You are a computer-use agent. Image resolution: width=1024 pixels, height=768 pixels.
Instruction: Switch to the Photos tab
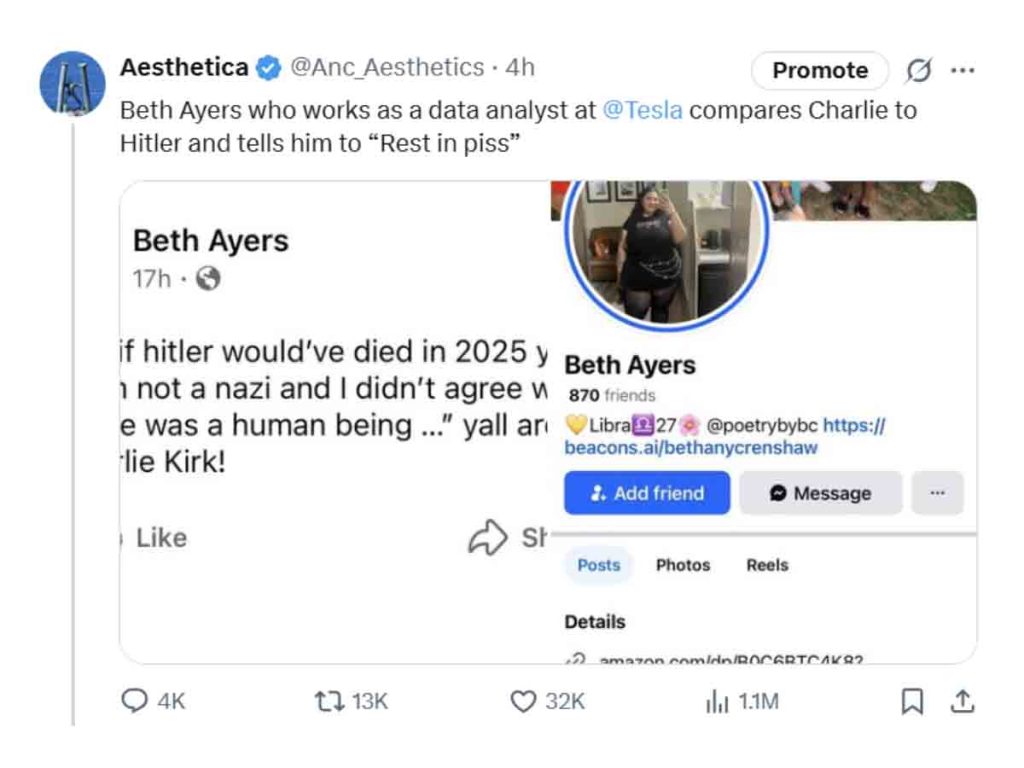tap(683, 565)
